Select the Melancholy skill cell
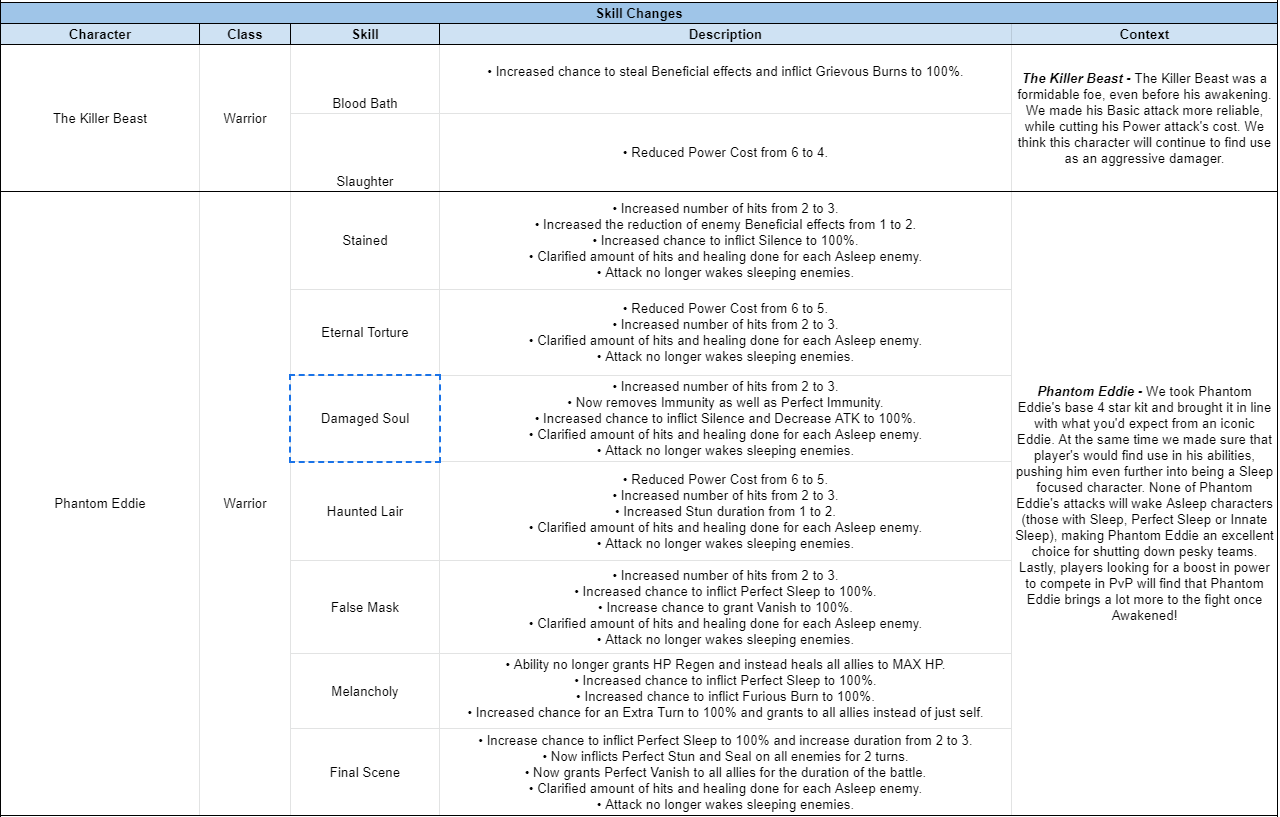1280x817 pixels. click(365, 691)
